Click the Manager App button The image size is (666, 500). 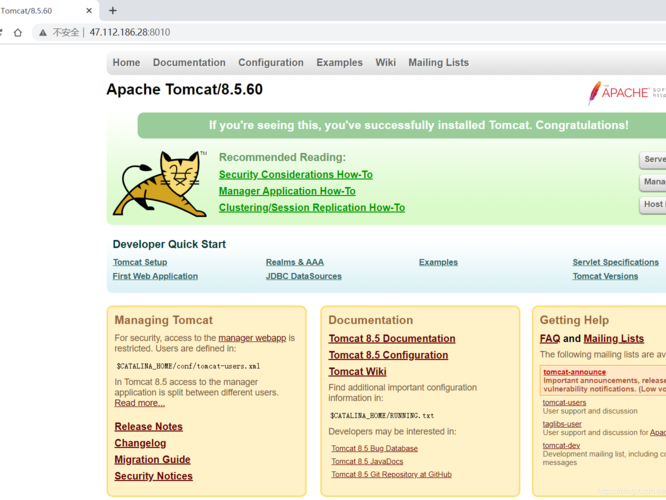tap(653, 182)
